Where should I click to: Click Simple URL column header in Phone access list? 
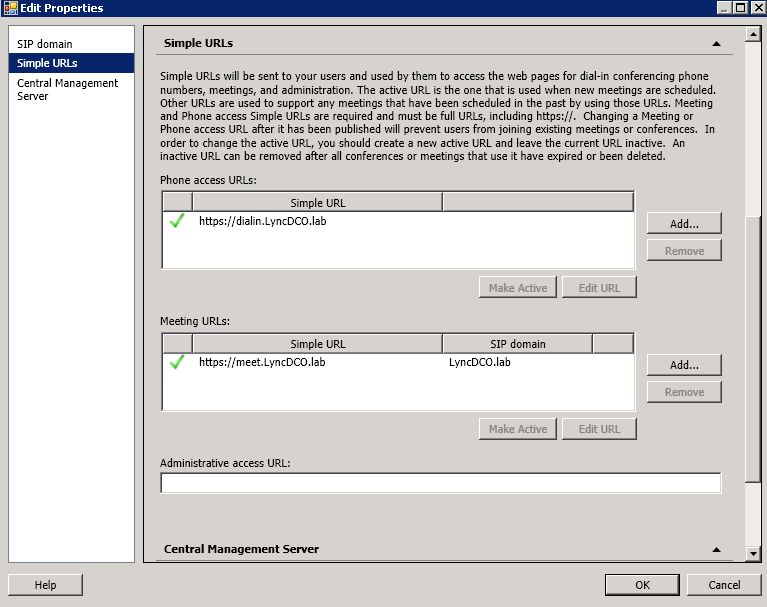pos(317,203)
